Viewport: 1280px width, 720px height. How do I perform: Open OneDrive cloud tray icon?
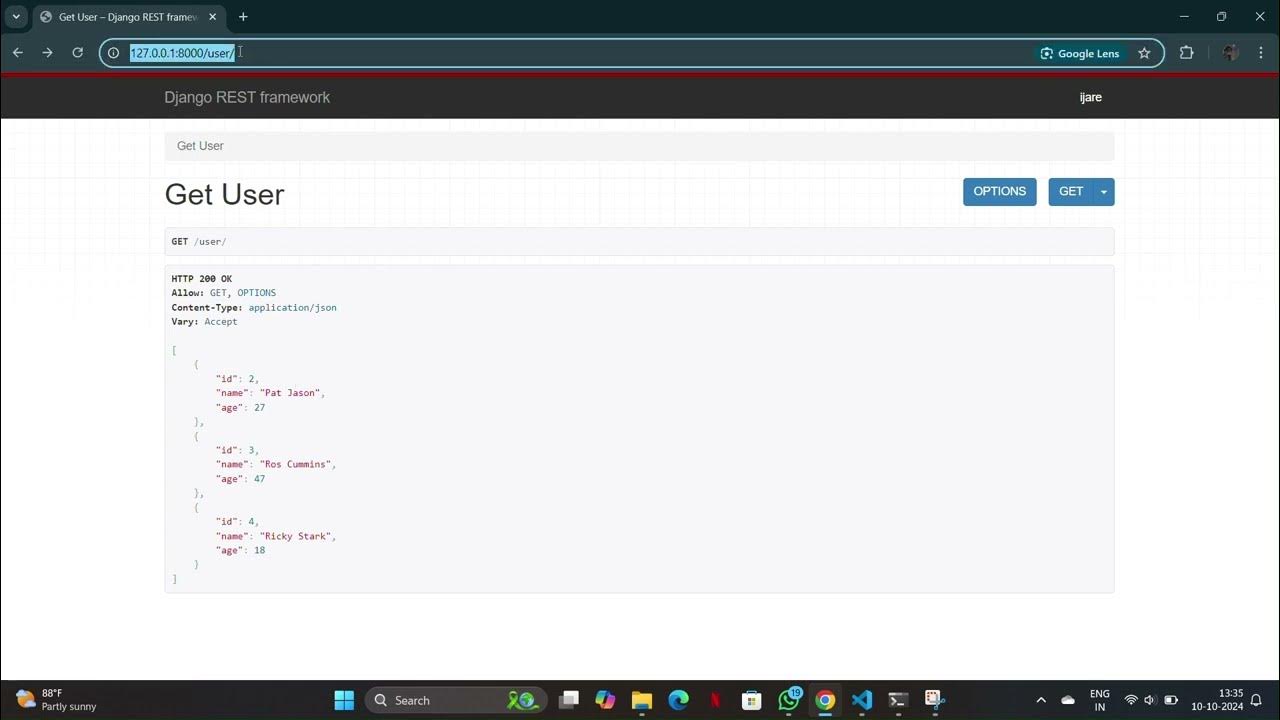pyautogui.click(x=1068, y=700)
